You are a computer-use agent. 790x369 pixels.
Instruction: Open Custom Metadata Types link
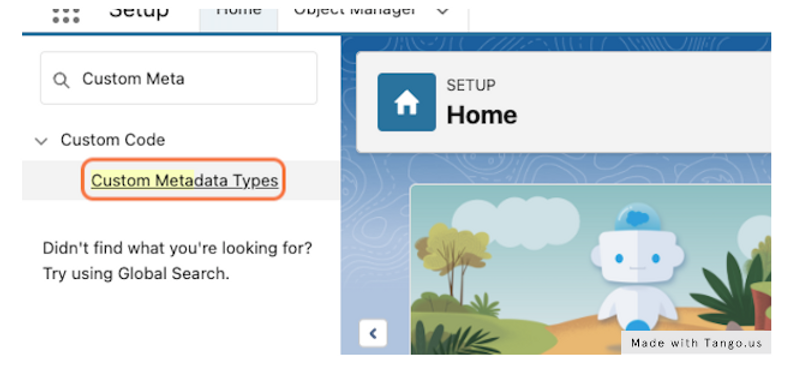coord(184,180)
